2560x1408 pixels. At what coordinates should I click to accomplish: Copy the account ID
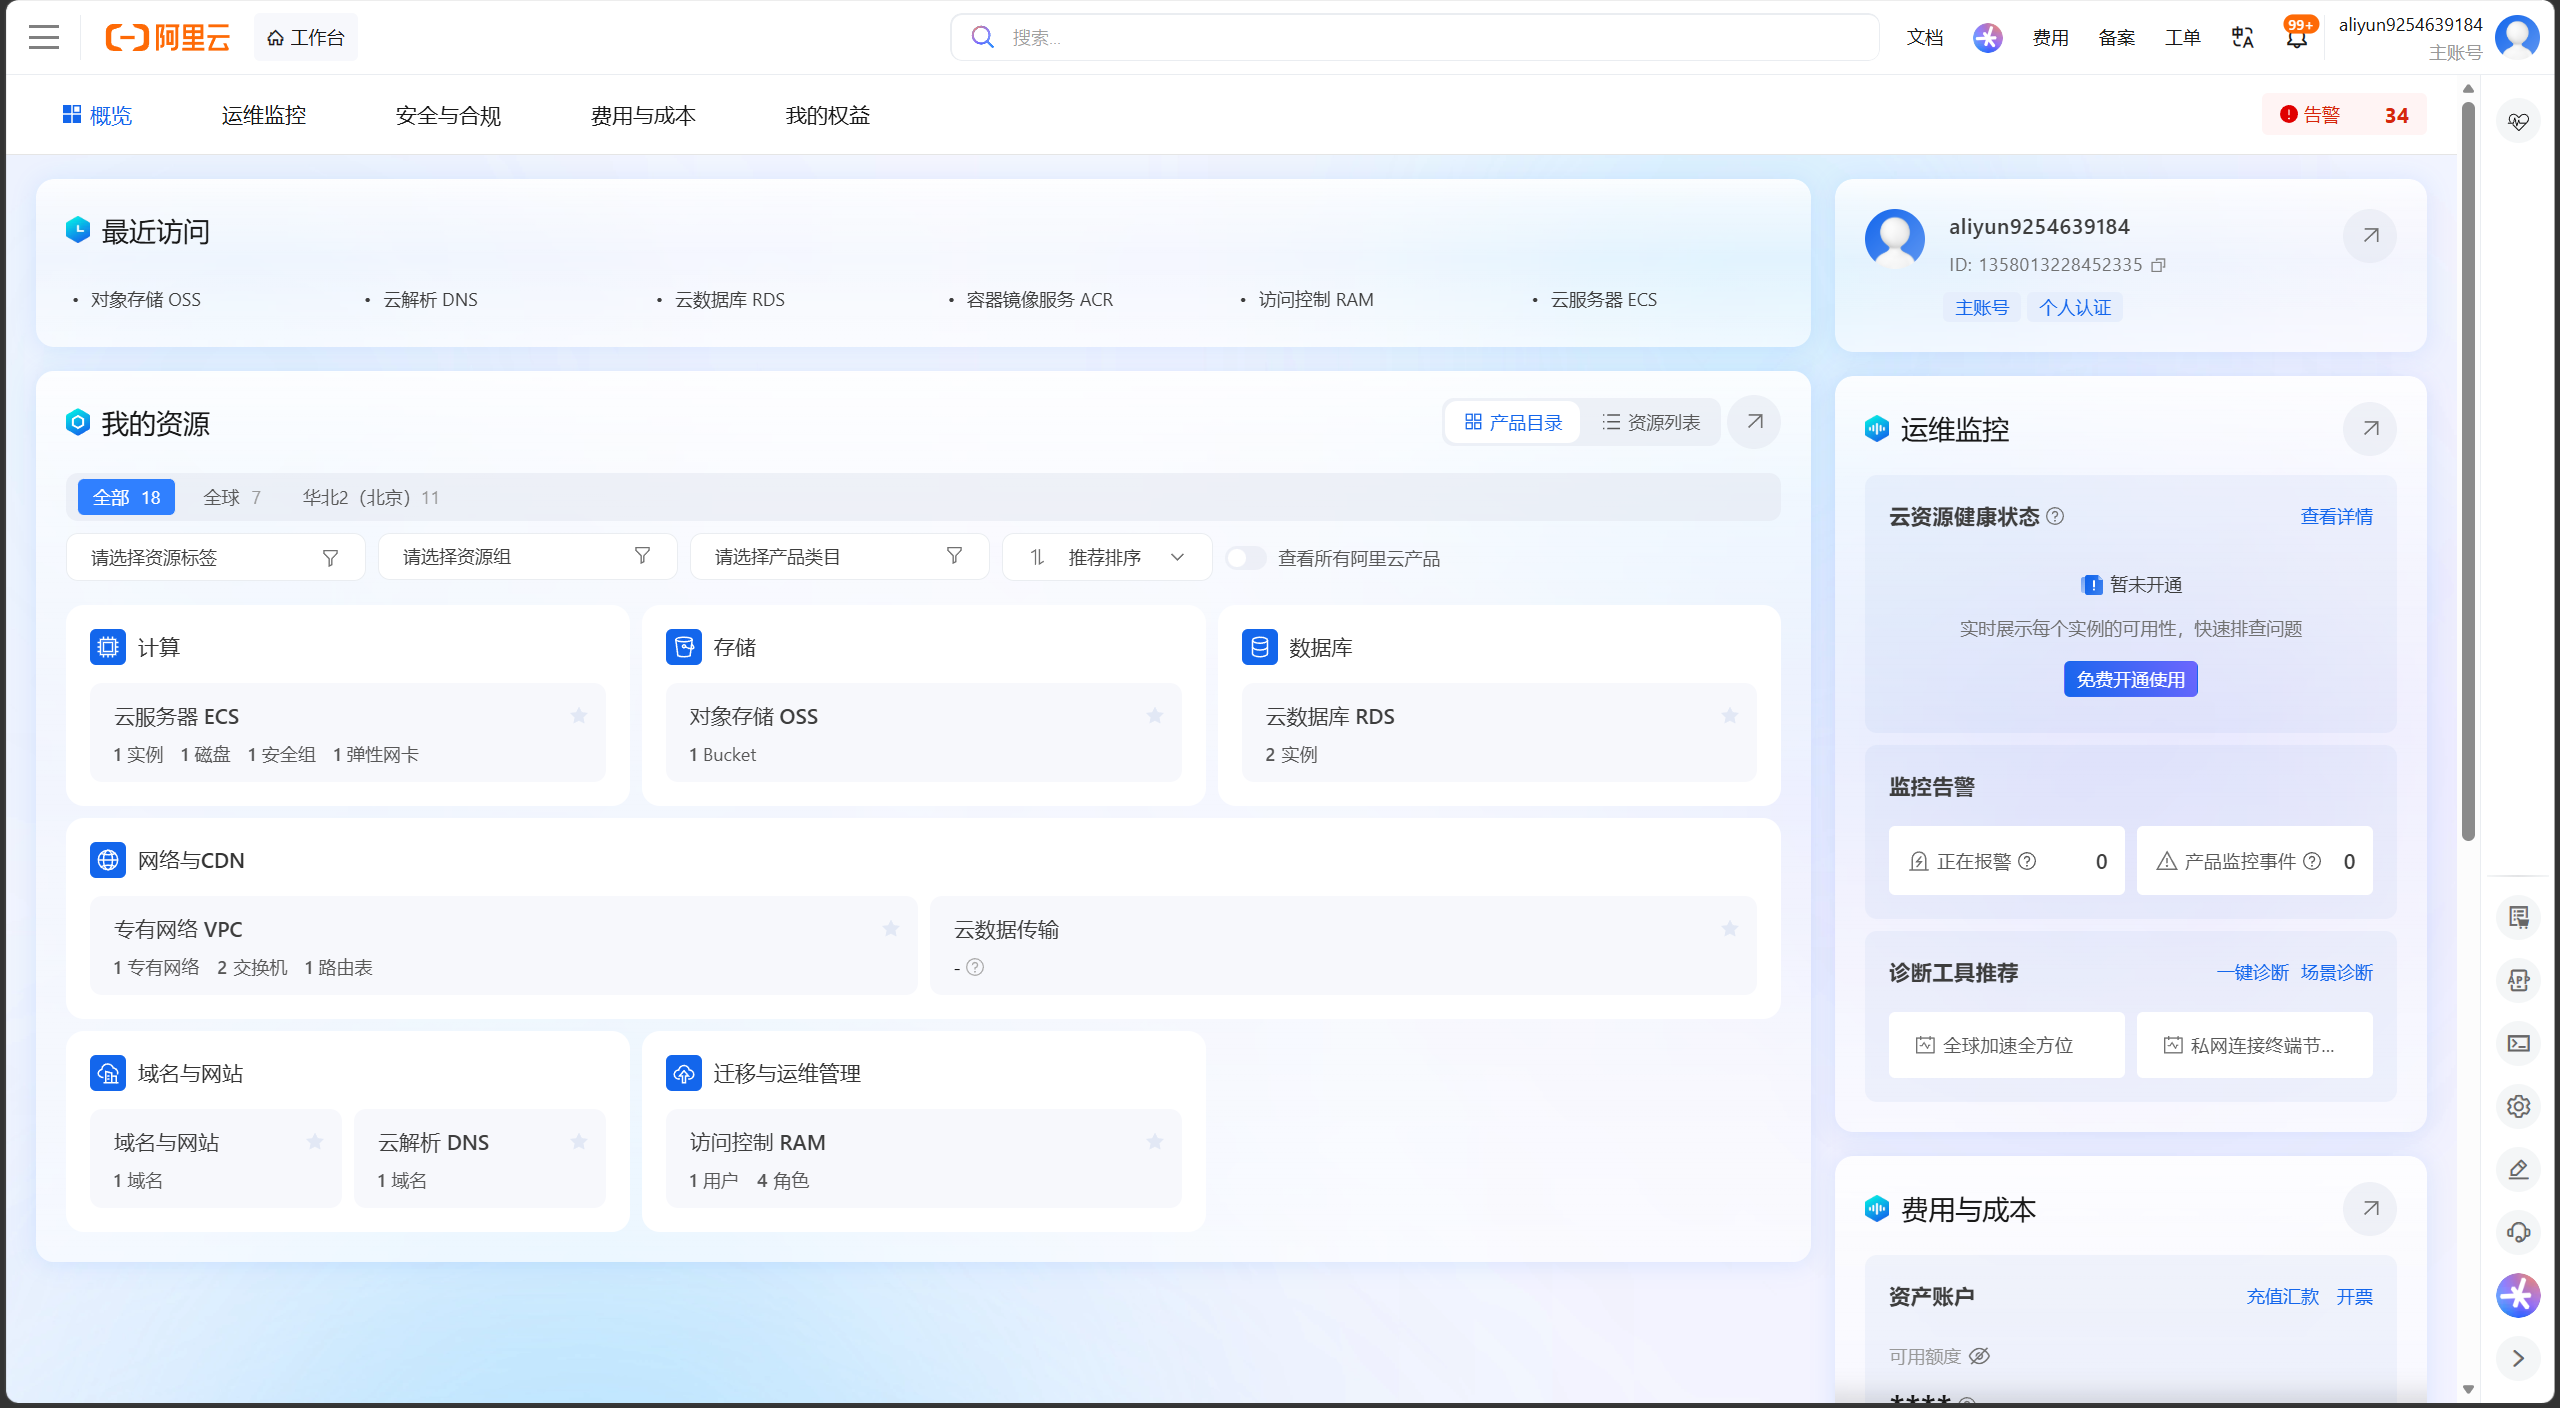pyautogui.click(x=2158, y=265)
